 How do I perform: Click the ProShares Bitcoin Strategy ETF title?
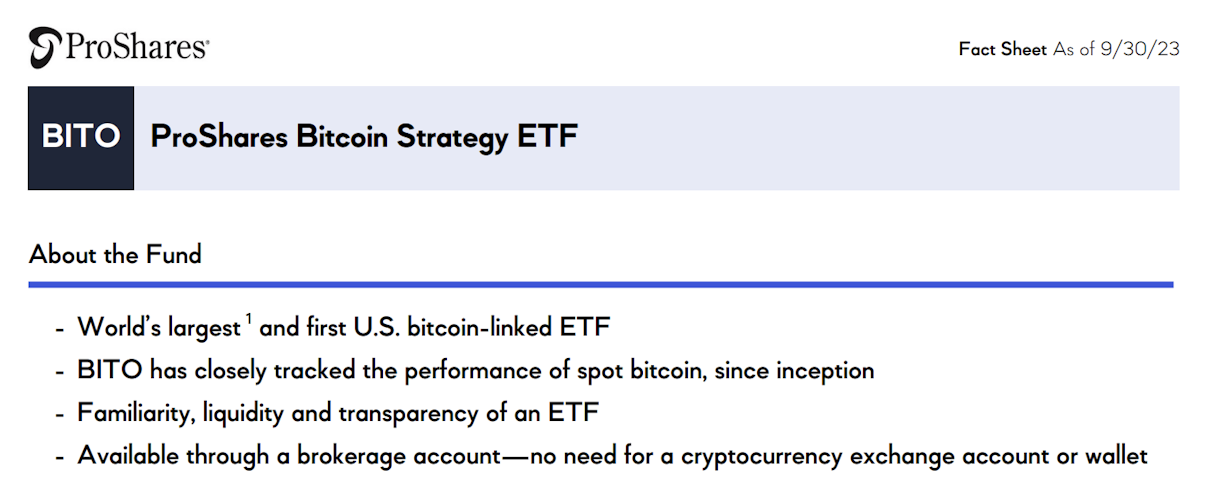(364, 137)
